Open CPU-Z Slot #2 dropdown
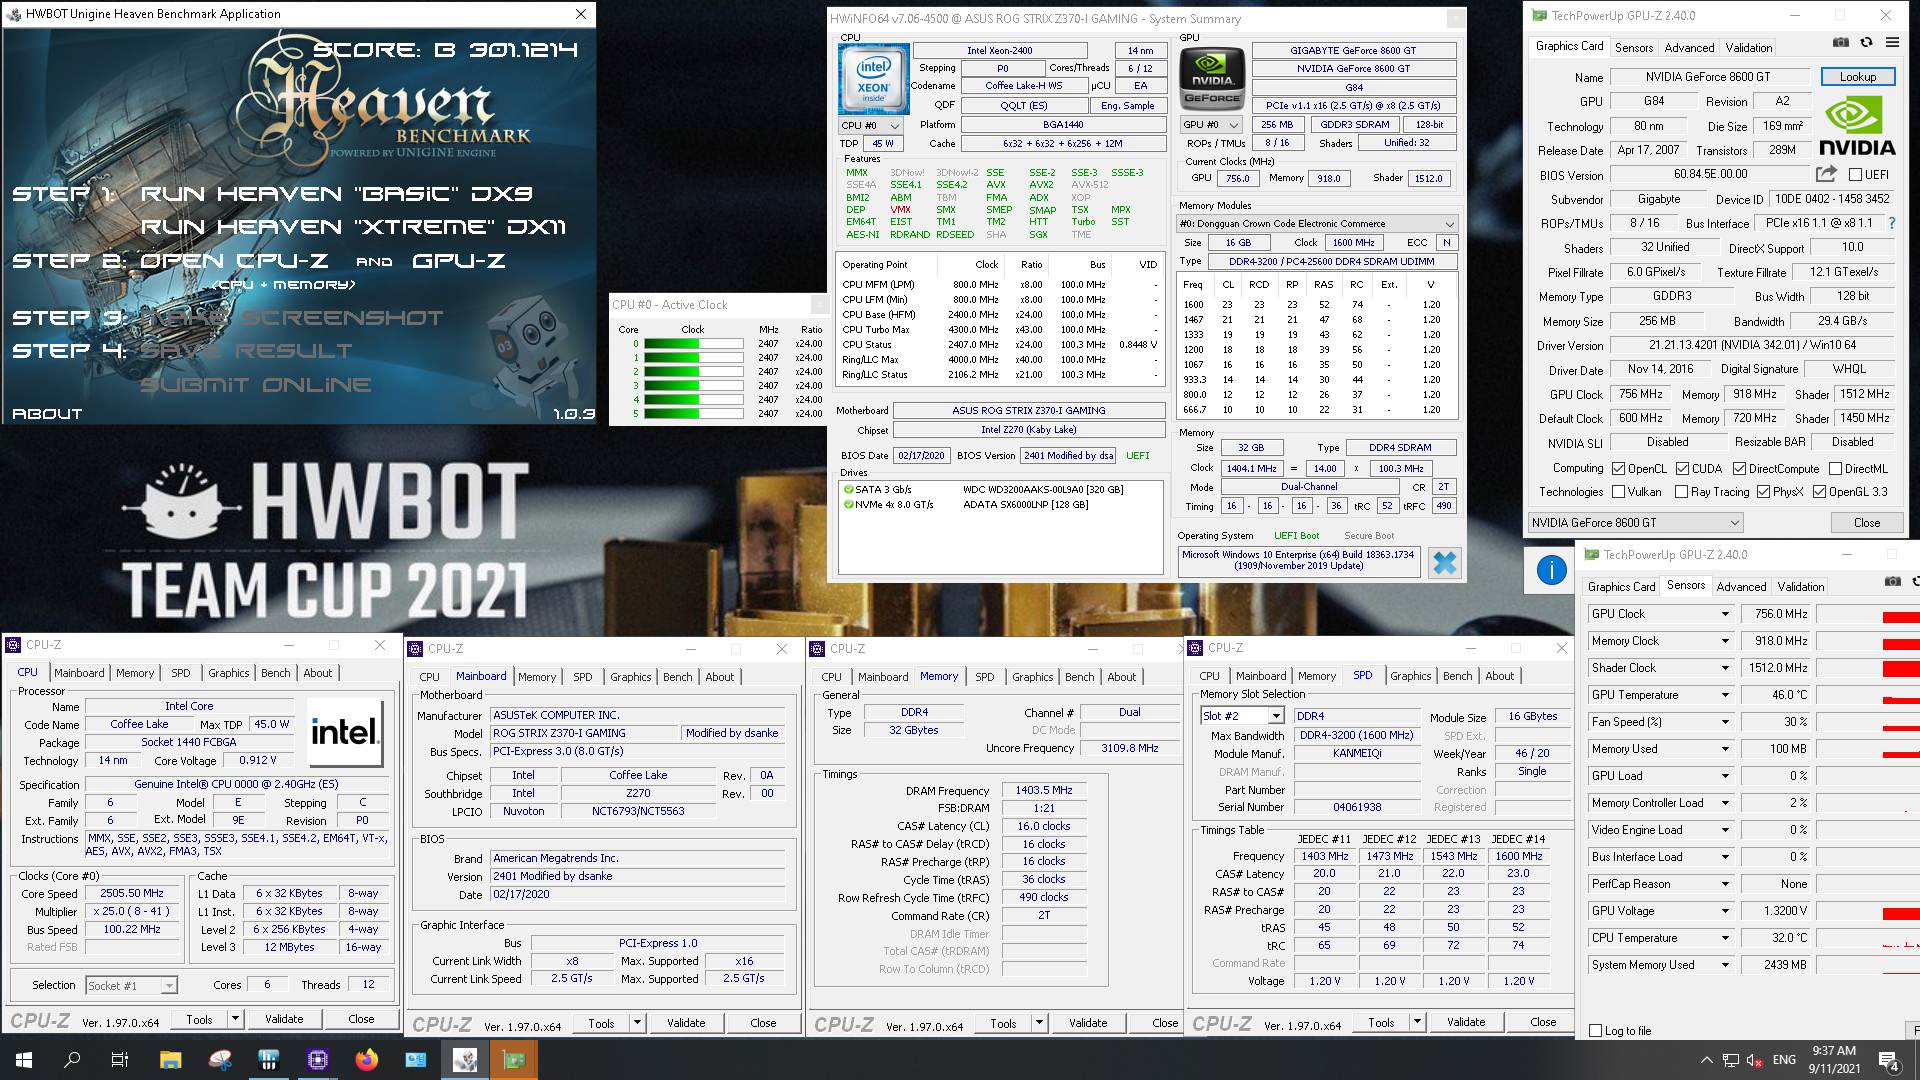 [1242, 716]
